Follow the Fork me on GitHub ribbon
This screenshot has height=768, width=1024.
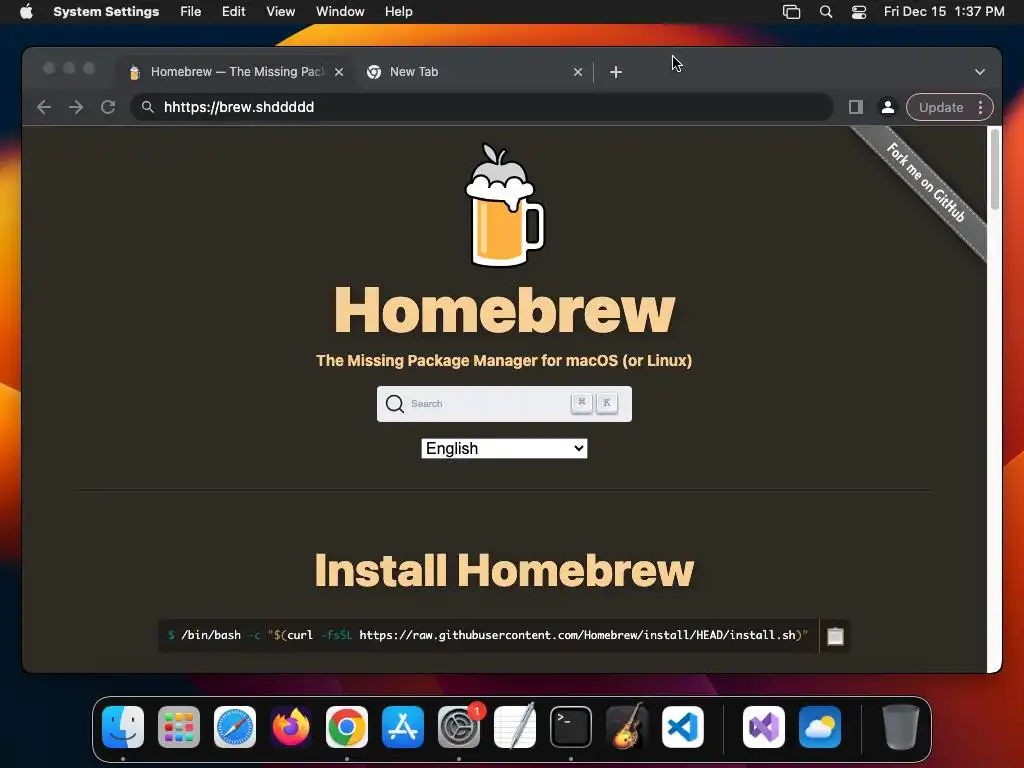pyautogui.click(x=926, y=183)
